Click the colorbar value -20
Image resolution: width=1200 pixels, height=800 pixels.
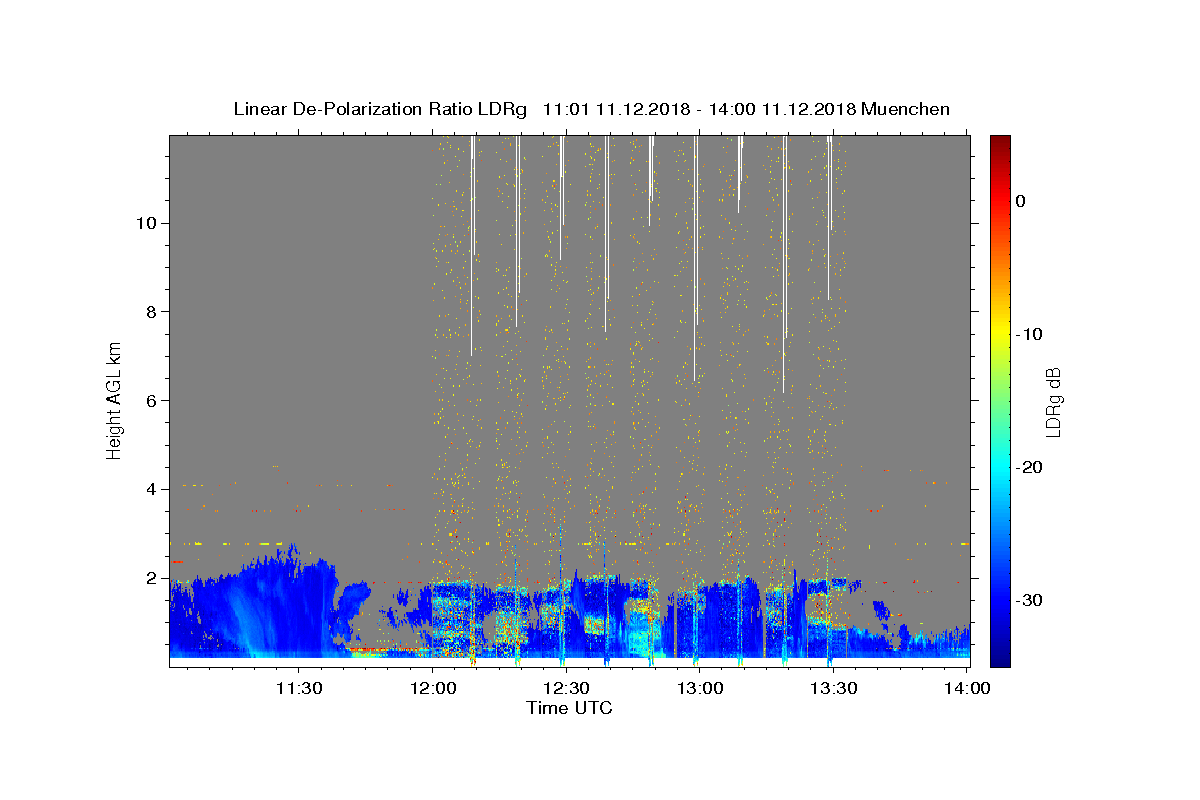(1030, 467)
